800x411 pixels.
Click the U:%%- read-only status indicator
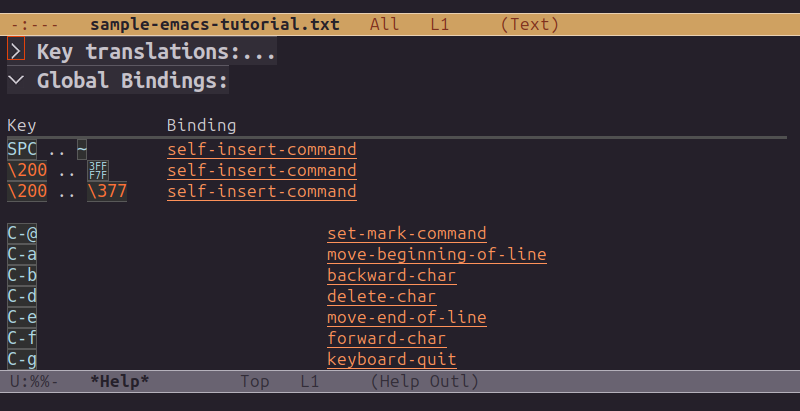34,381
